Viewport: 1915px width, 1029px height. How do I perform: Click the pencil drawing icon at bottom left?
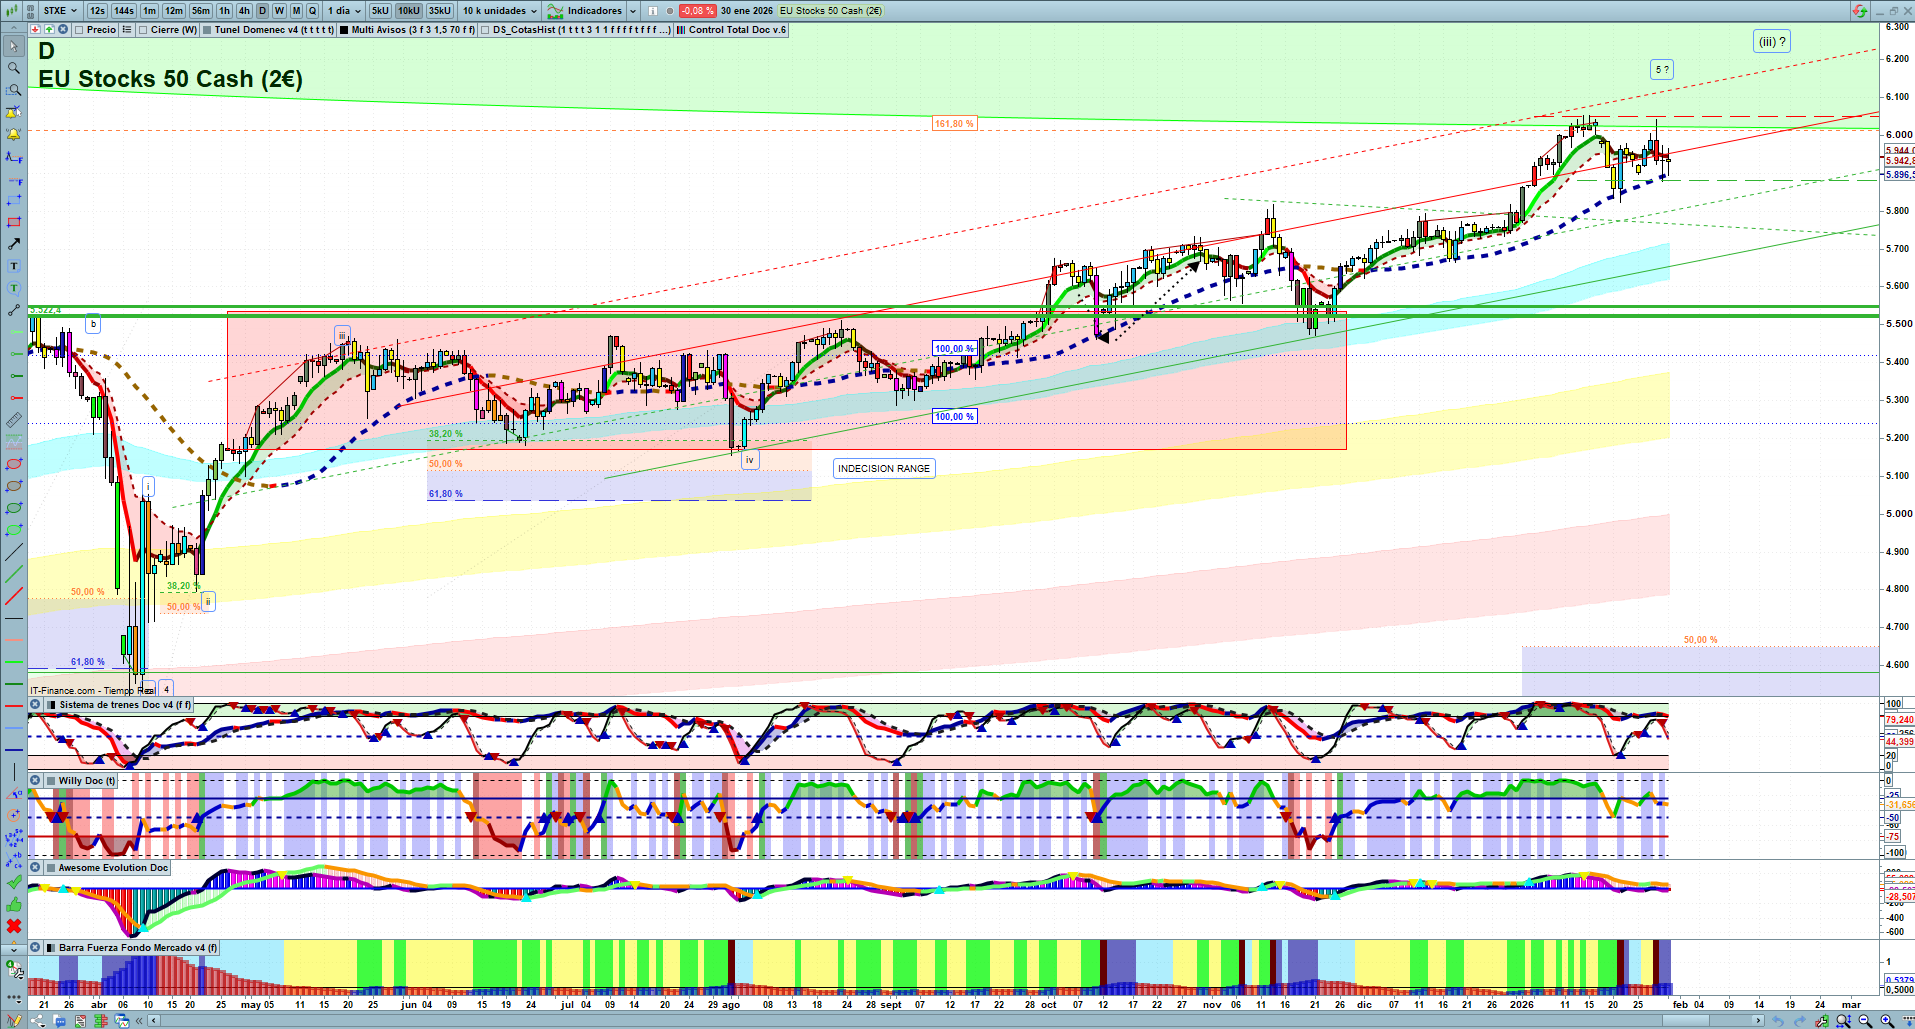click(x=14, y=1021)
